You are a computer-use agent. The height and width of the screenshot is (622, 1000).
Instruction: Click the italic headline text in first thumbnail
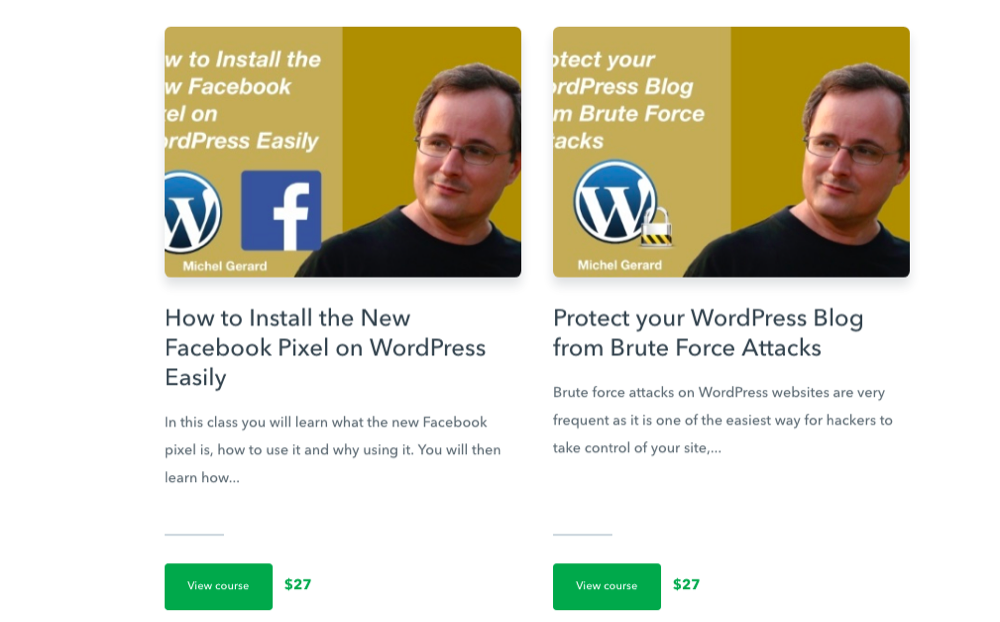pos(243,100)
